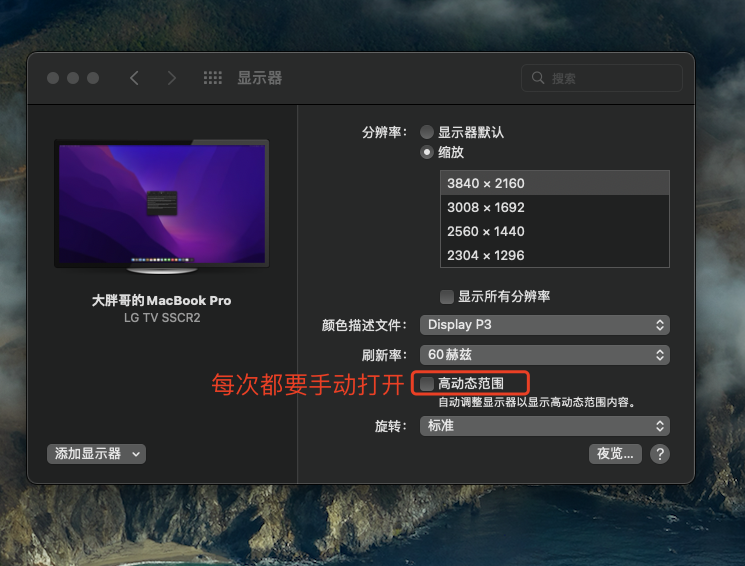Click the search field
Image resolution: width=745 pixels, height=566 pixels.
[602, 78]
